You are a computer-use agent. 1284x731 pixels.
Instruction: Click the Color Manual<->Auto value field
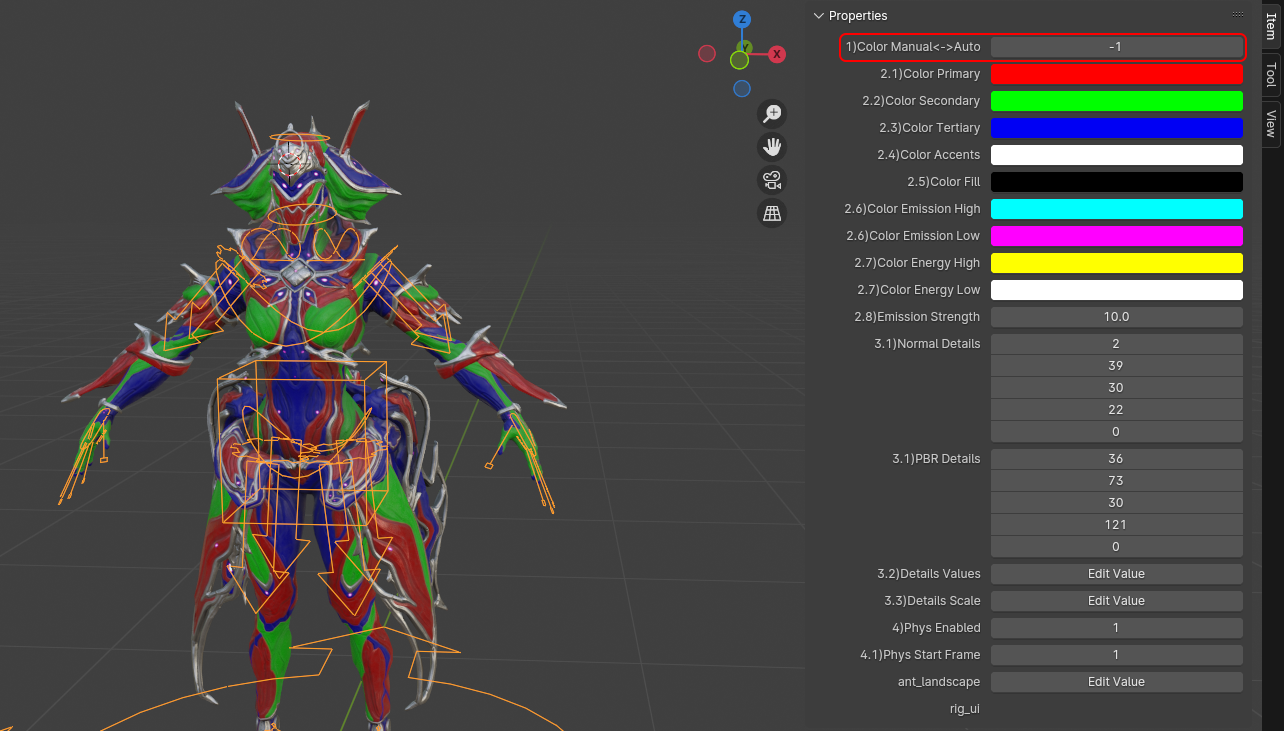[1116, 47]
